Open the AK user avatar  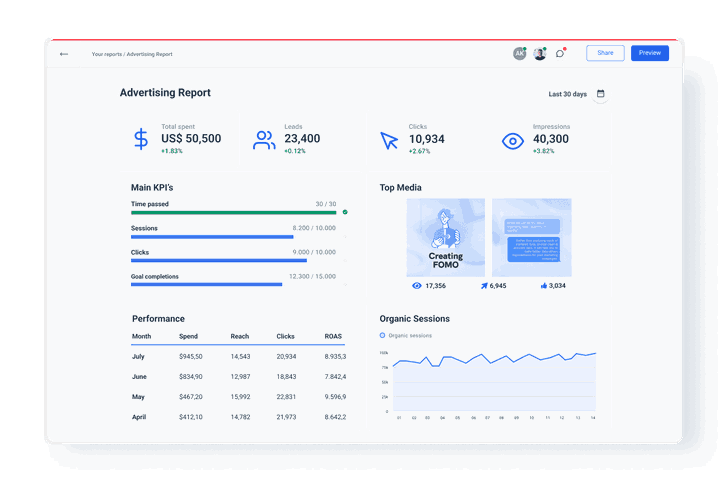click(x=520, y=53)
